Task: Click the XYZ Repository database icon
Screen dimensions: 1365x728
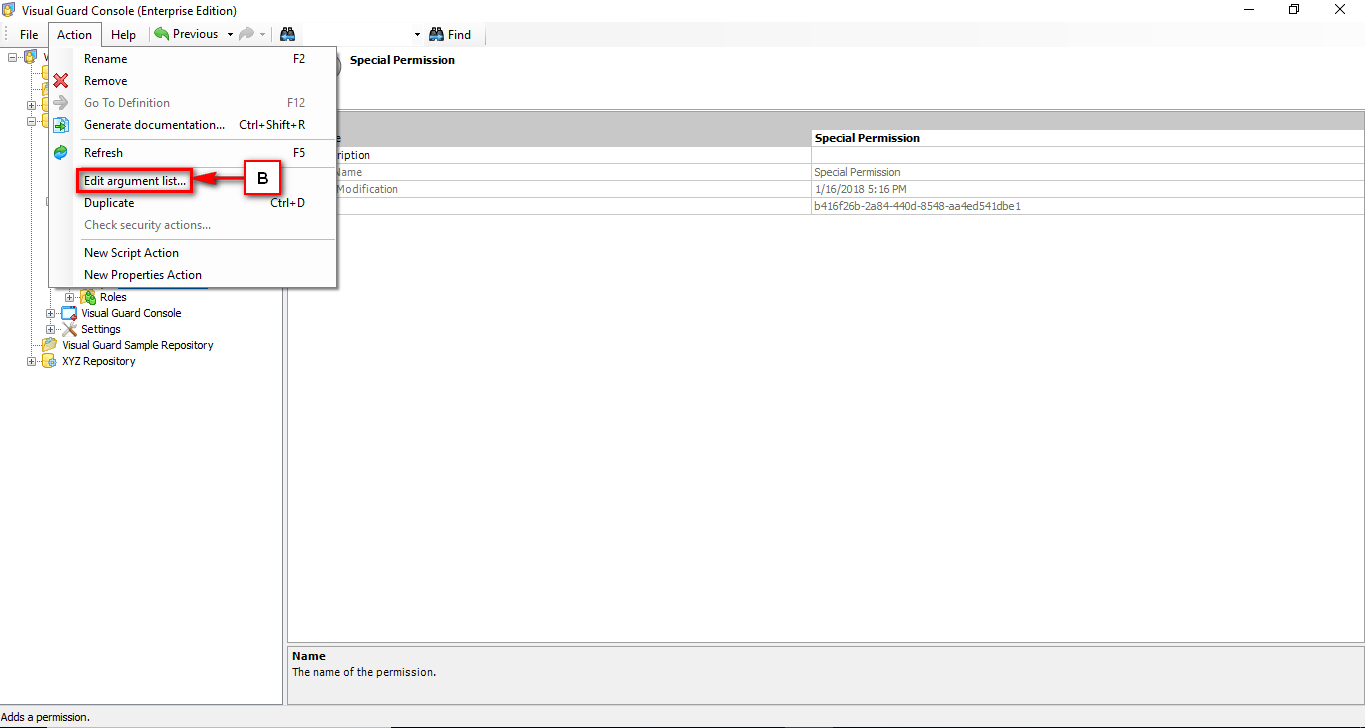Action: click(x=49, y=361)
